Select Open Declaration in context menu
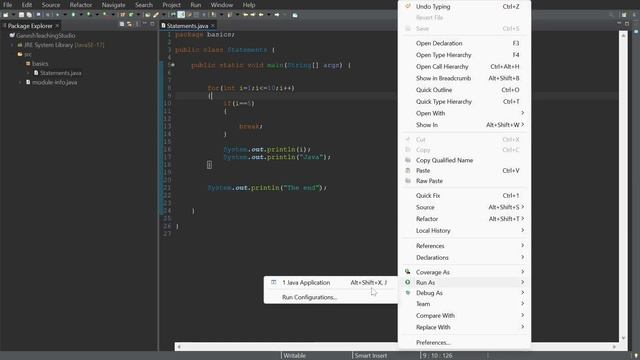This screenshot has width=640, height=360. click(464, 43)
